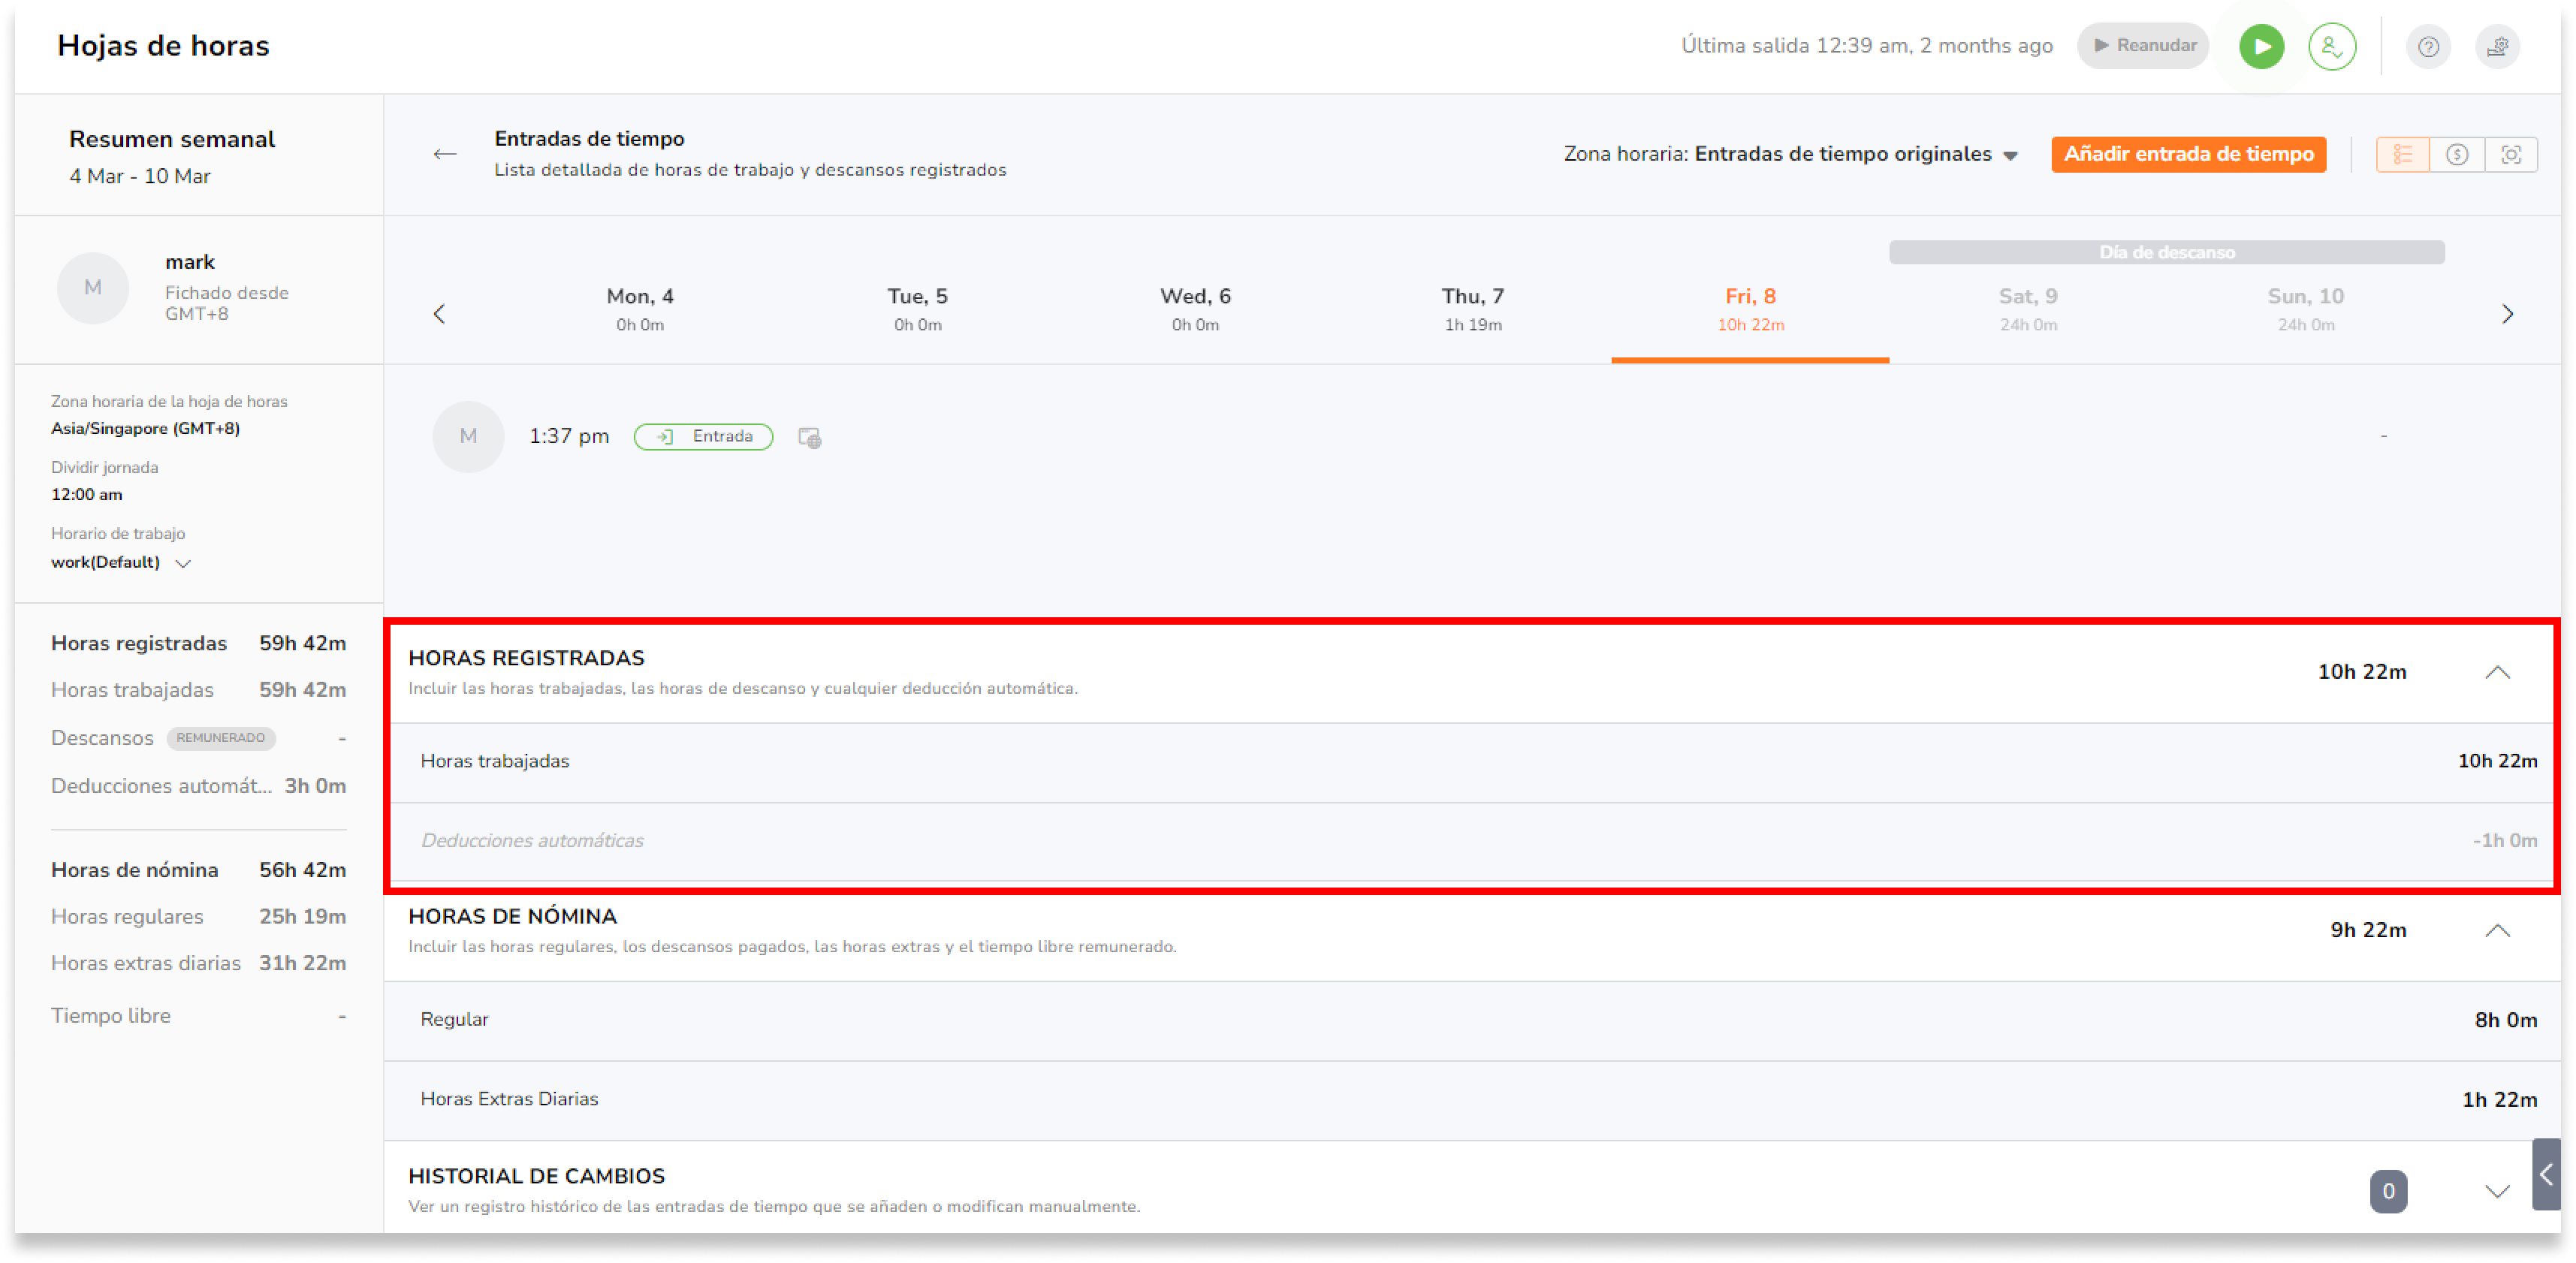Click the green play clock-in button

2261,46
